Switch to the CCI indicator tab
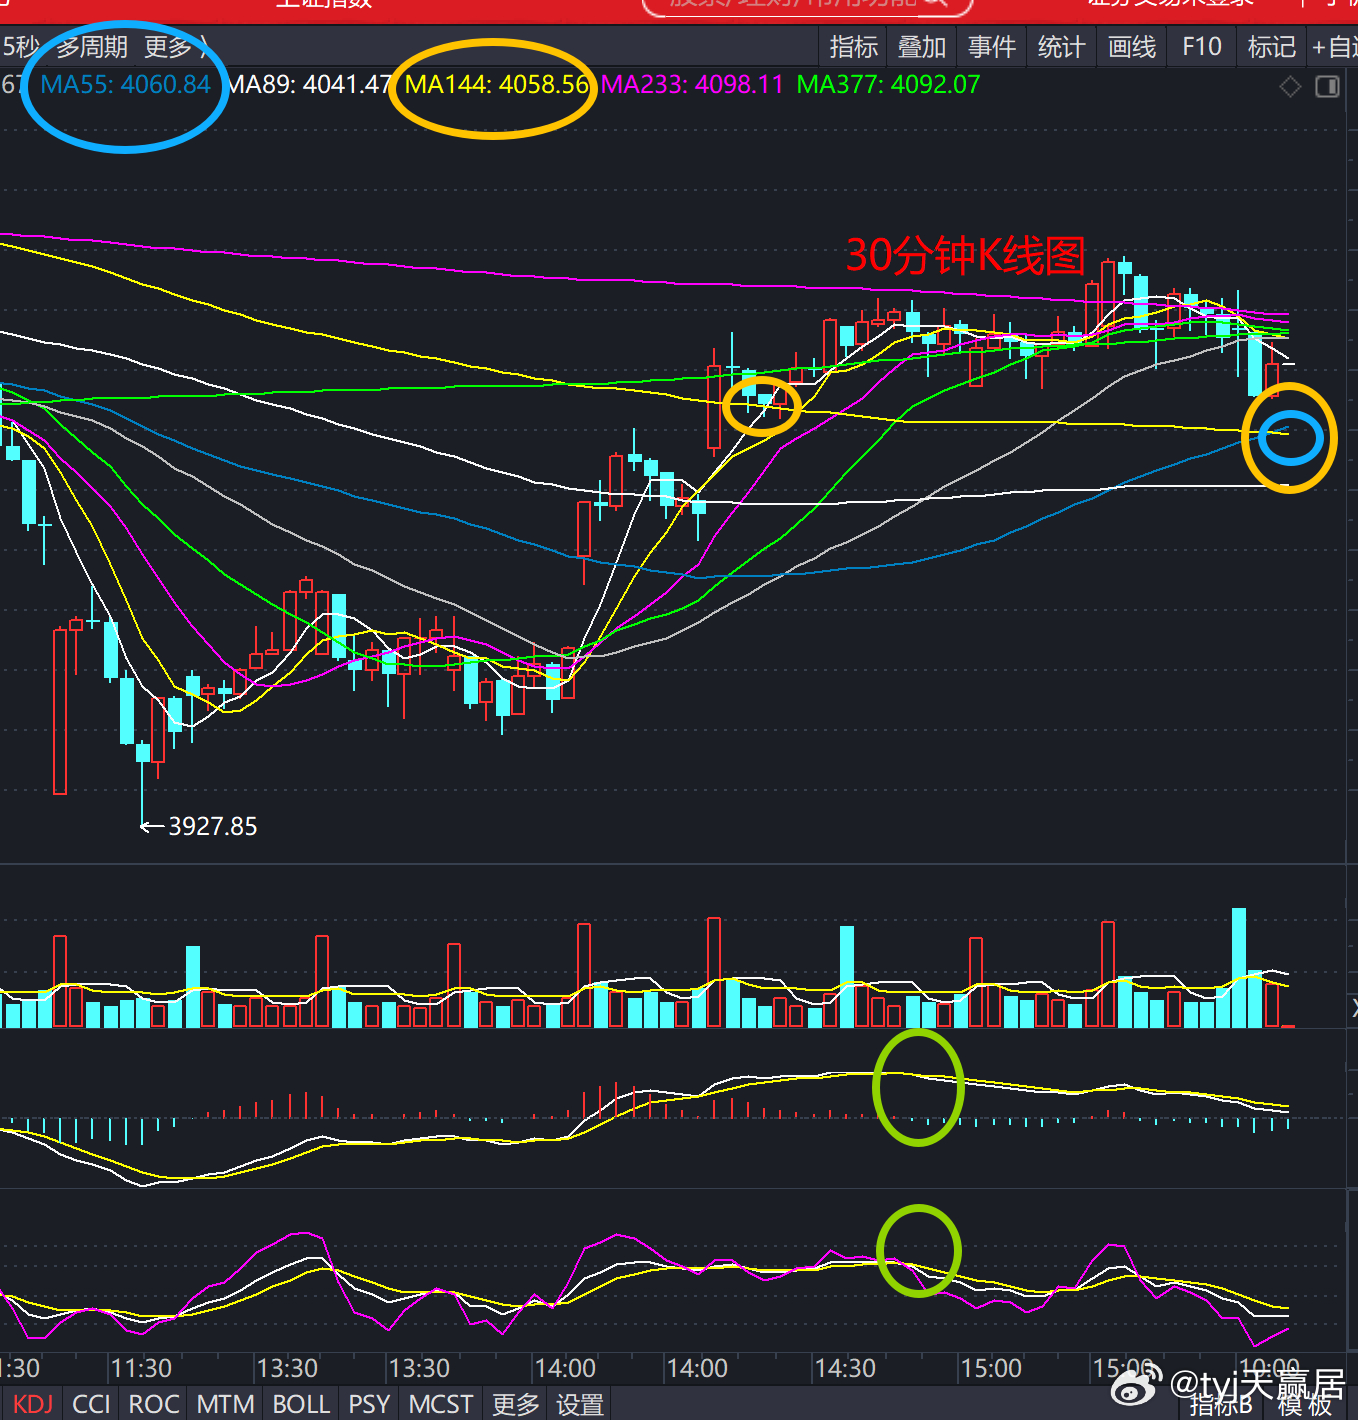 [x=91, y=1404]
